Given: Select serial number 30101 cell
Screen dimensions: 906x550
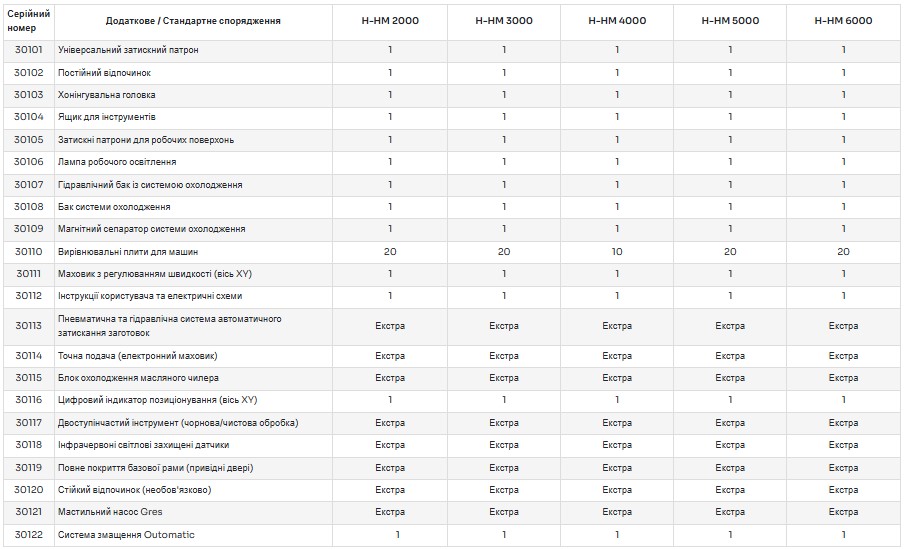Looking at the screenshot, I should point(29,50).
